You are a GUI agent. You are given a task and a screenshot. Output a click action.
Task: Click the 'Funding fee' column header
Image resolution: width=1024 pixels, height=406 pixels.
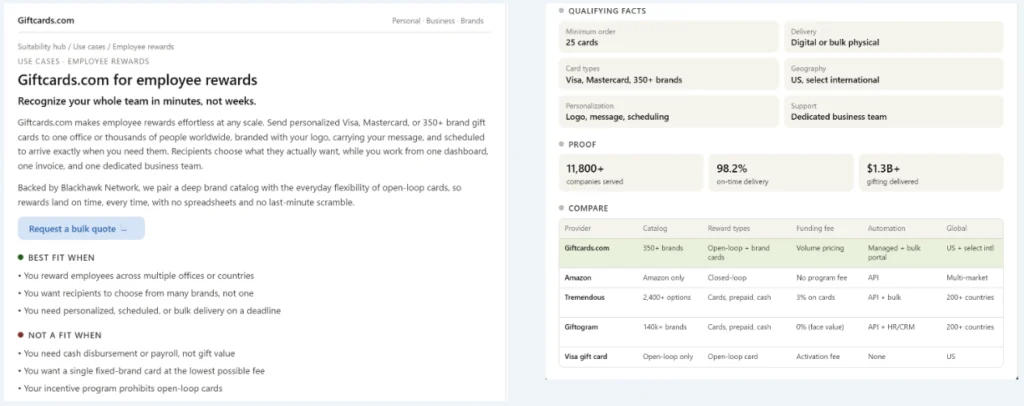tap(814, 228)
